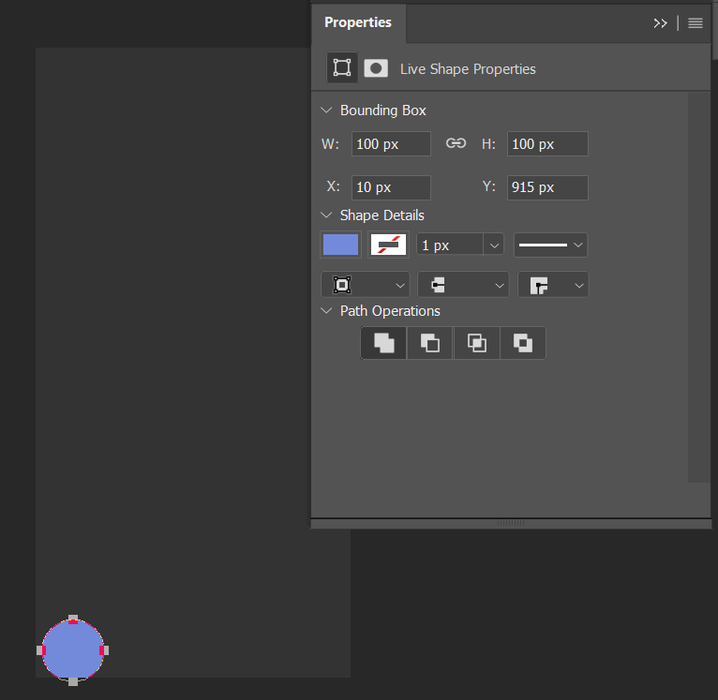Screen dimensions: 718x700
Task: Click the Exclude Overlapping Shapes operation
Action: tap(523, 343)
